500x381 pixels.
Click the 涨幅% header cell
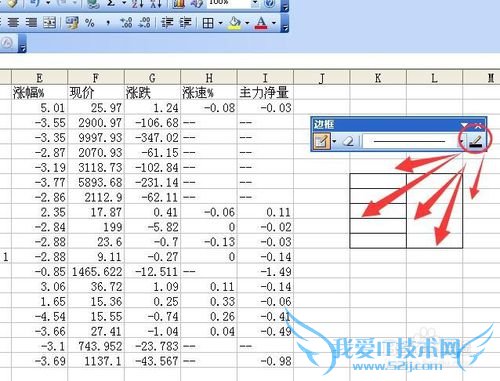click(39, 93)
